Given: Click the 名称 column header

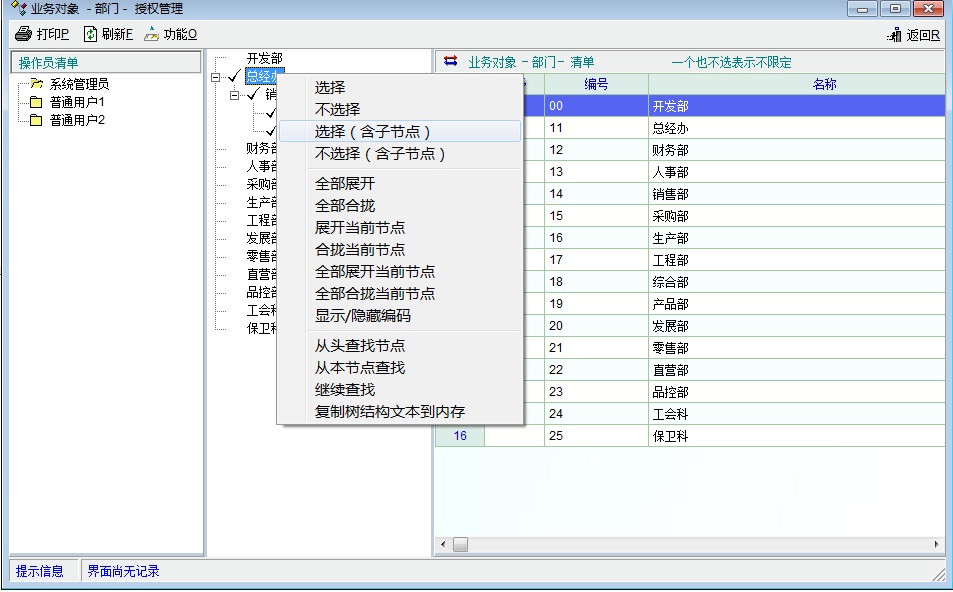Looking at the screenshot, I should click(824, 85).
